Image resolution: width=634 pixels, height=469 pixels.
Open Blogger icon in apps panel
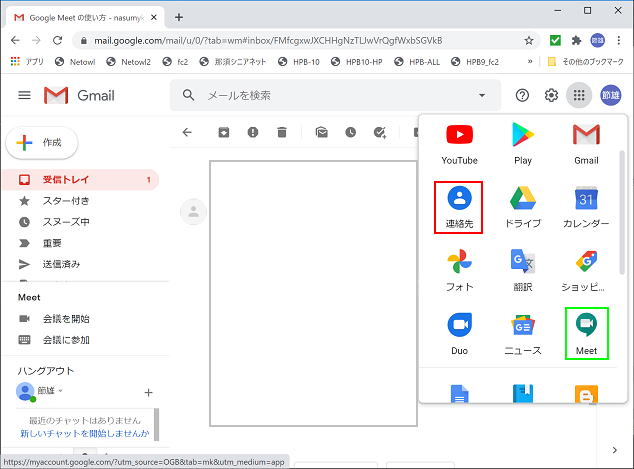tap(586, 393)
